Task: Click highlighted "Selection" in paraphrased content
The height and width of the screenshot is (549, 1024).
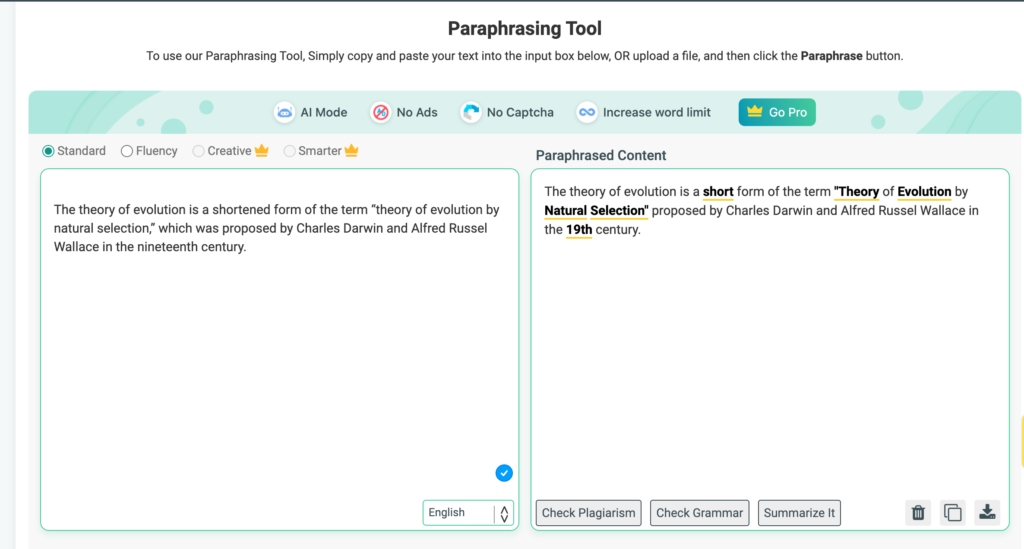Action: [x=619, y=211]
